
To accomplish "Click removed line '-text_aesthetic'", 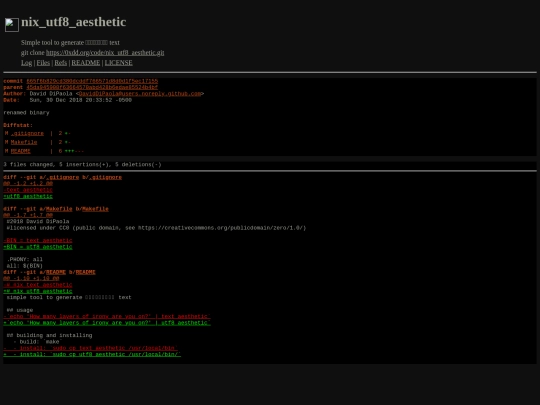I will pyautogui.click(x=28, y=190).
